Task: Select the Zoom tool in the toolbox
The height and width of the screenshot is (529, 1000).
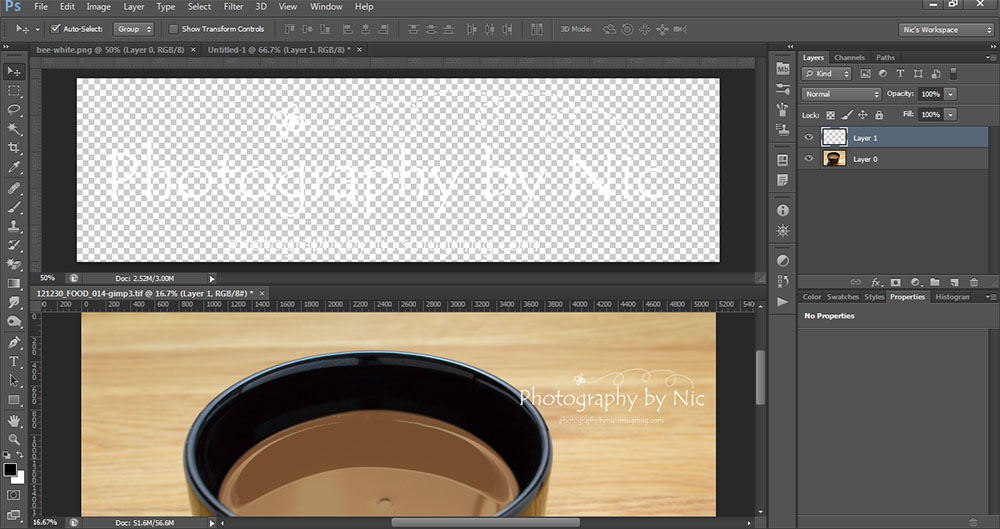Action: click(x=14, y=439)
